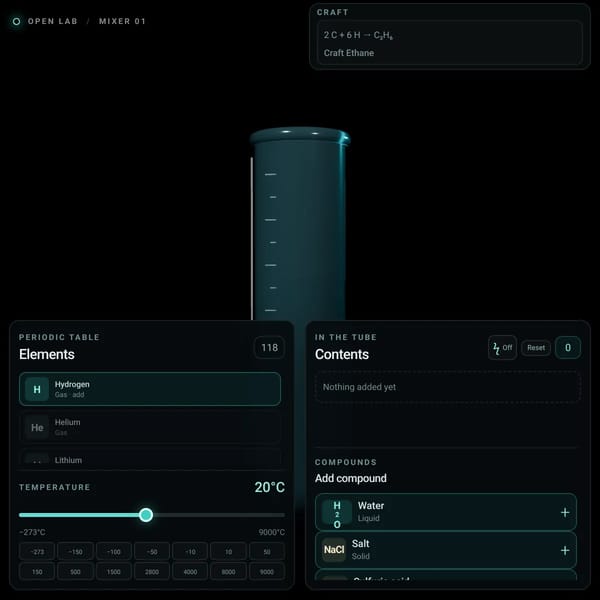Set temperature preset to 500
This screenshot has height=600, width=600.
75,572
